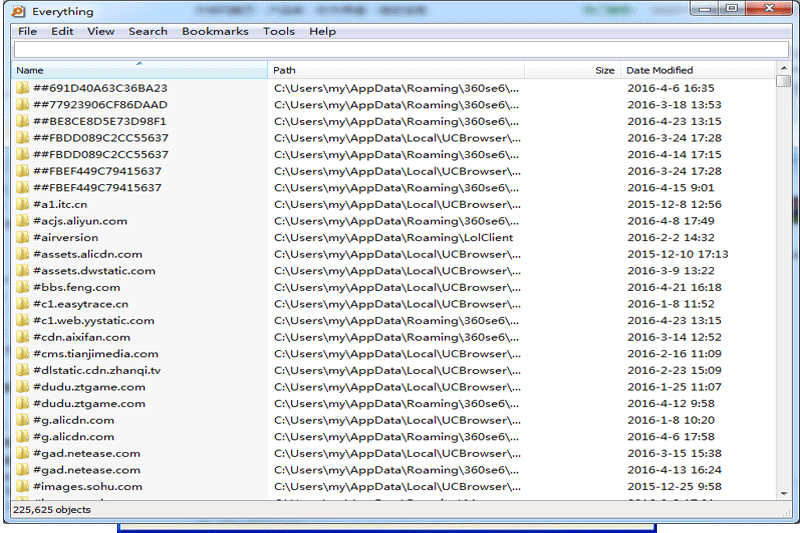
Task: Select the #dlstatic.cdn.zhanqi.tv folder entry
Action: pyautogui.click(x=97, y=370)
